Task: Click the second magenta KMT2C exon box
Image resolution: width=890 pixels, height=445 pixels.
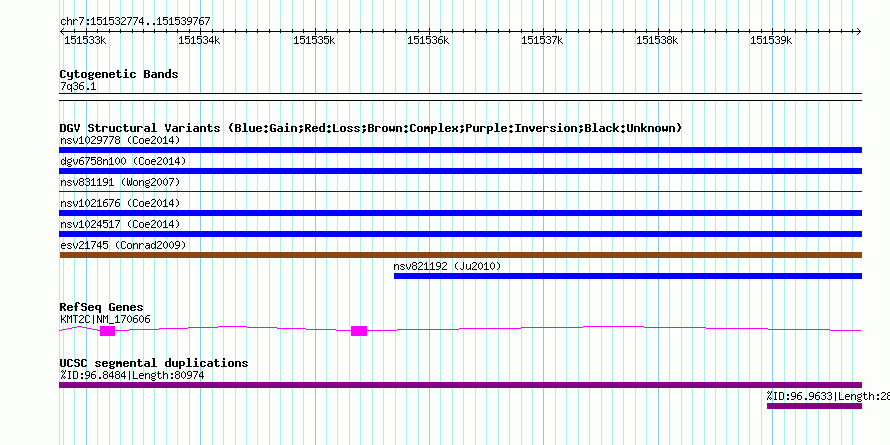Action: 359,331
